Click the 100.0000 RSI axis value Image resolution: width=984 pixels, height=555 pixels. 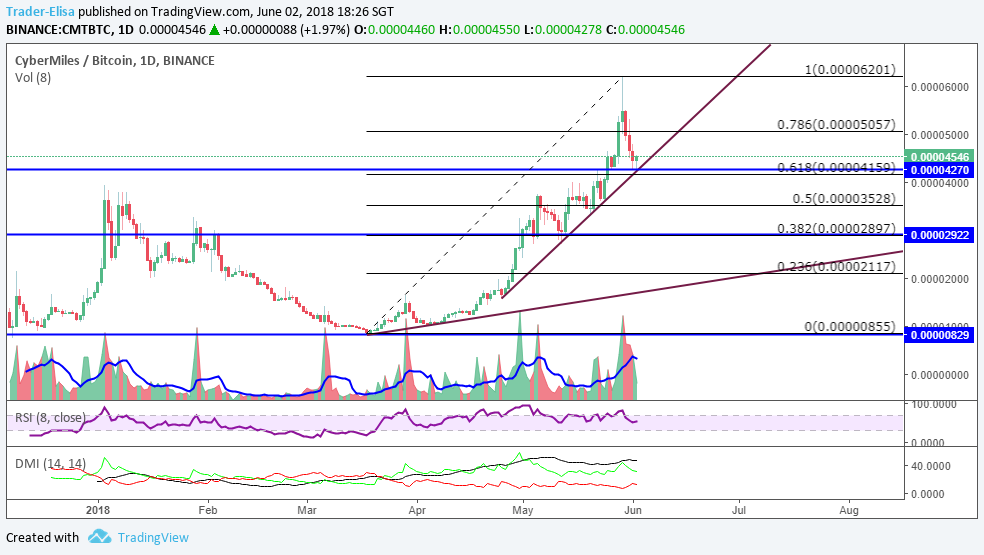point(934,404)
